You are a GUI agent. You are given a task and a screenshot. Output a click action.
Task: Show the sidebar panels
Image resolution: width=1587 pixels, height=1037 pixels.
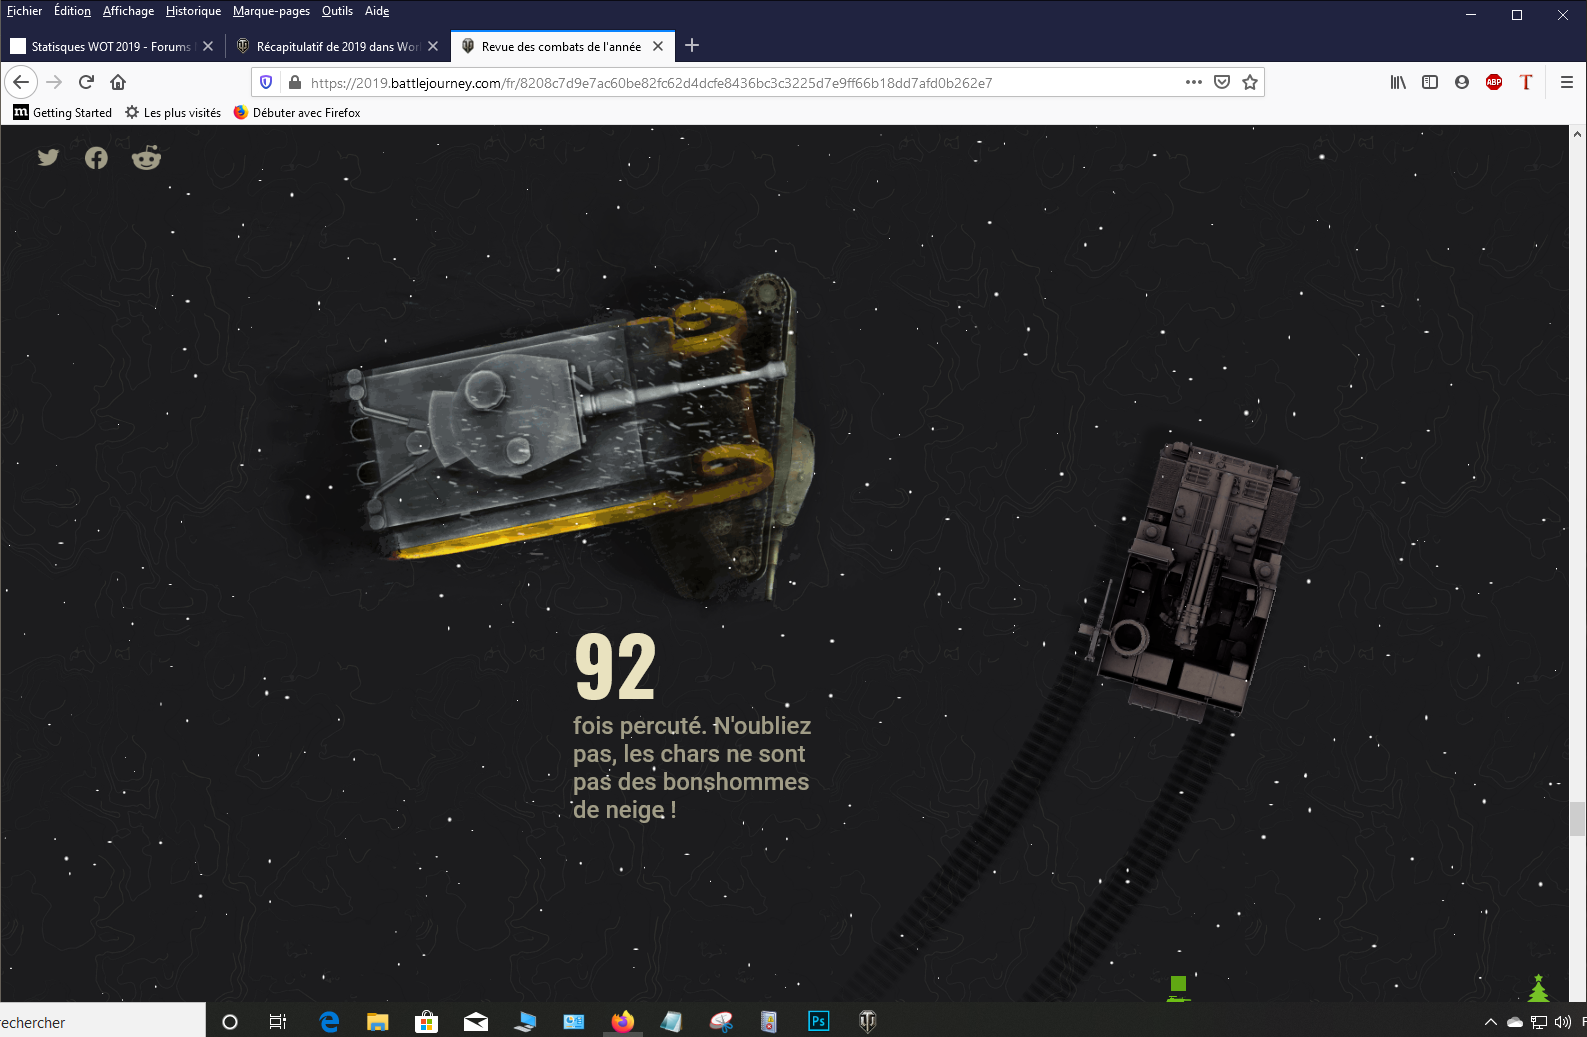(1430, 82)
